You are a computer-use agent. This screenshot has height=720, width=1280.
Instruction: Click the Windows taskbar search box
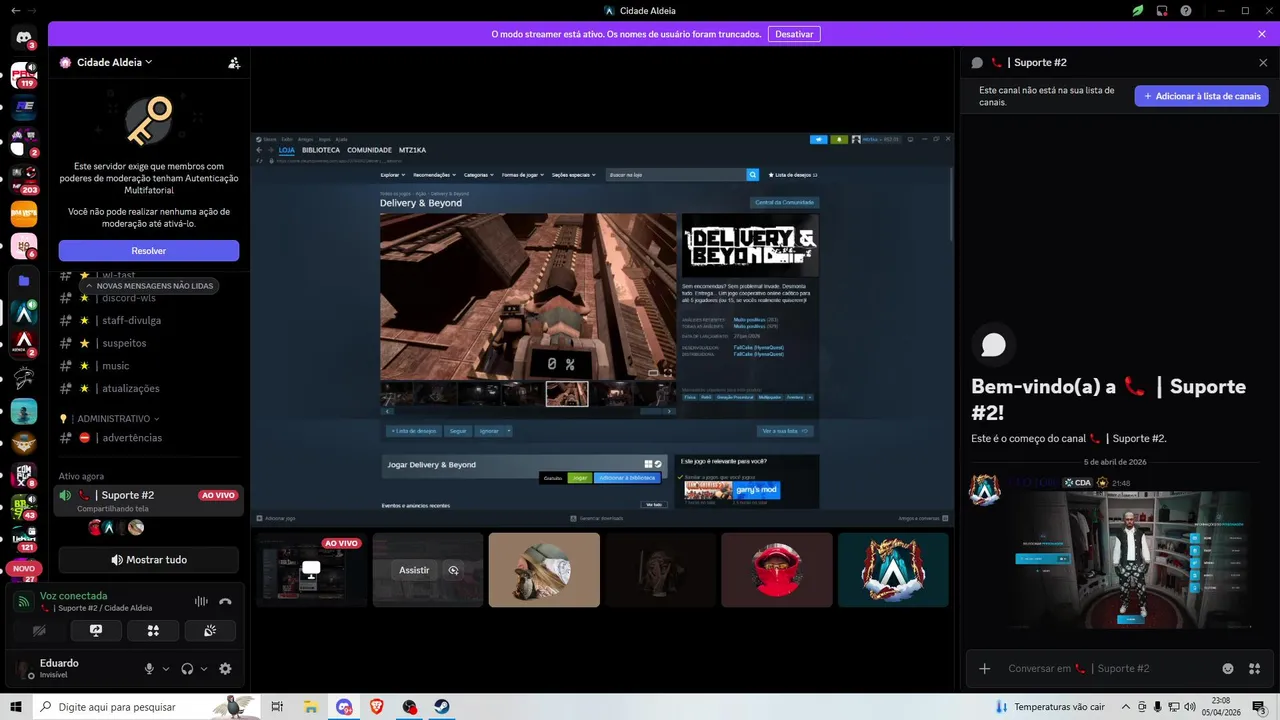148,707
